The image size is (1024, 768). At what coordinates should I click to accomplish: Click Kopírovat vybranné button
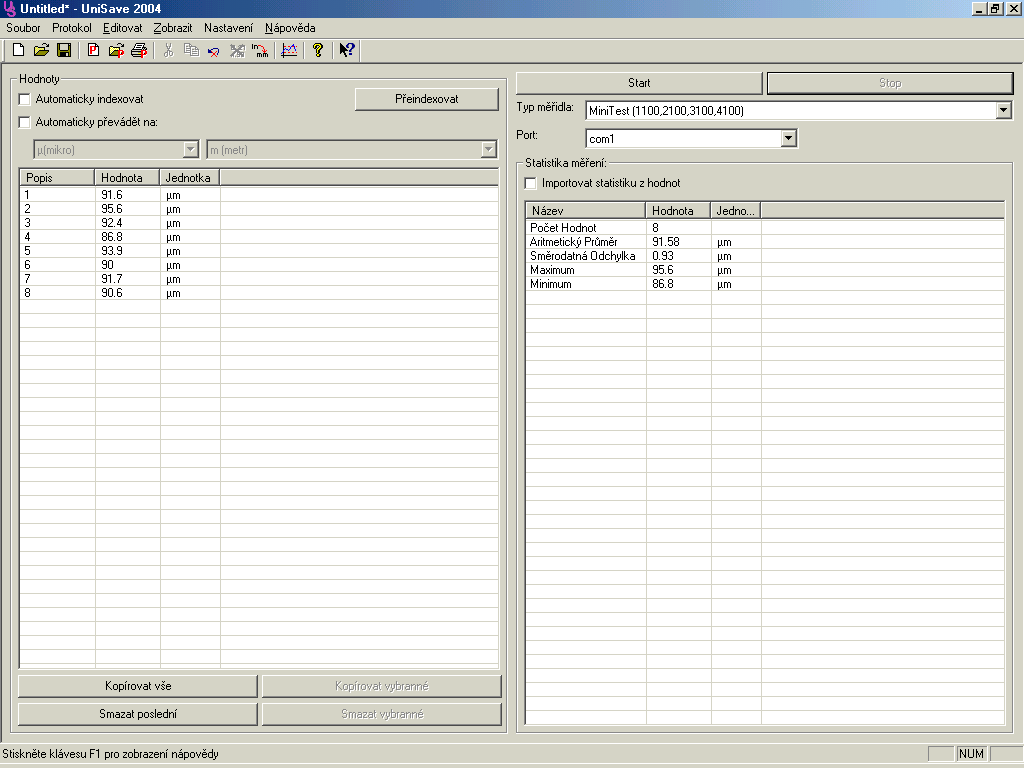click(382, 686)
